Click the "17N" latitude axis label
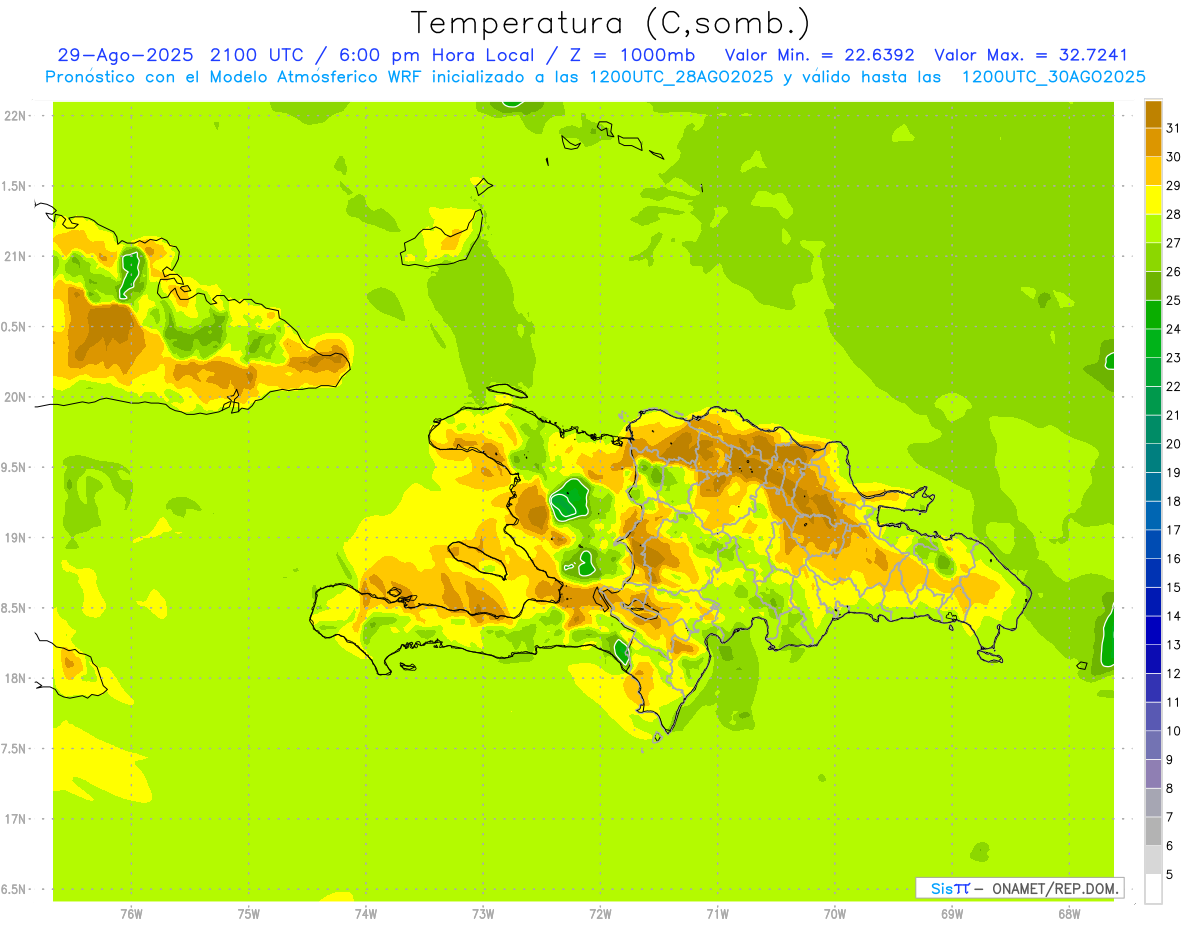This screenshot has height=927, width=1200. tap(15, 819)
